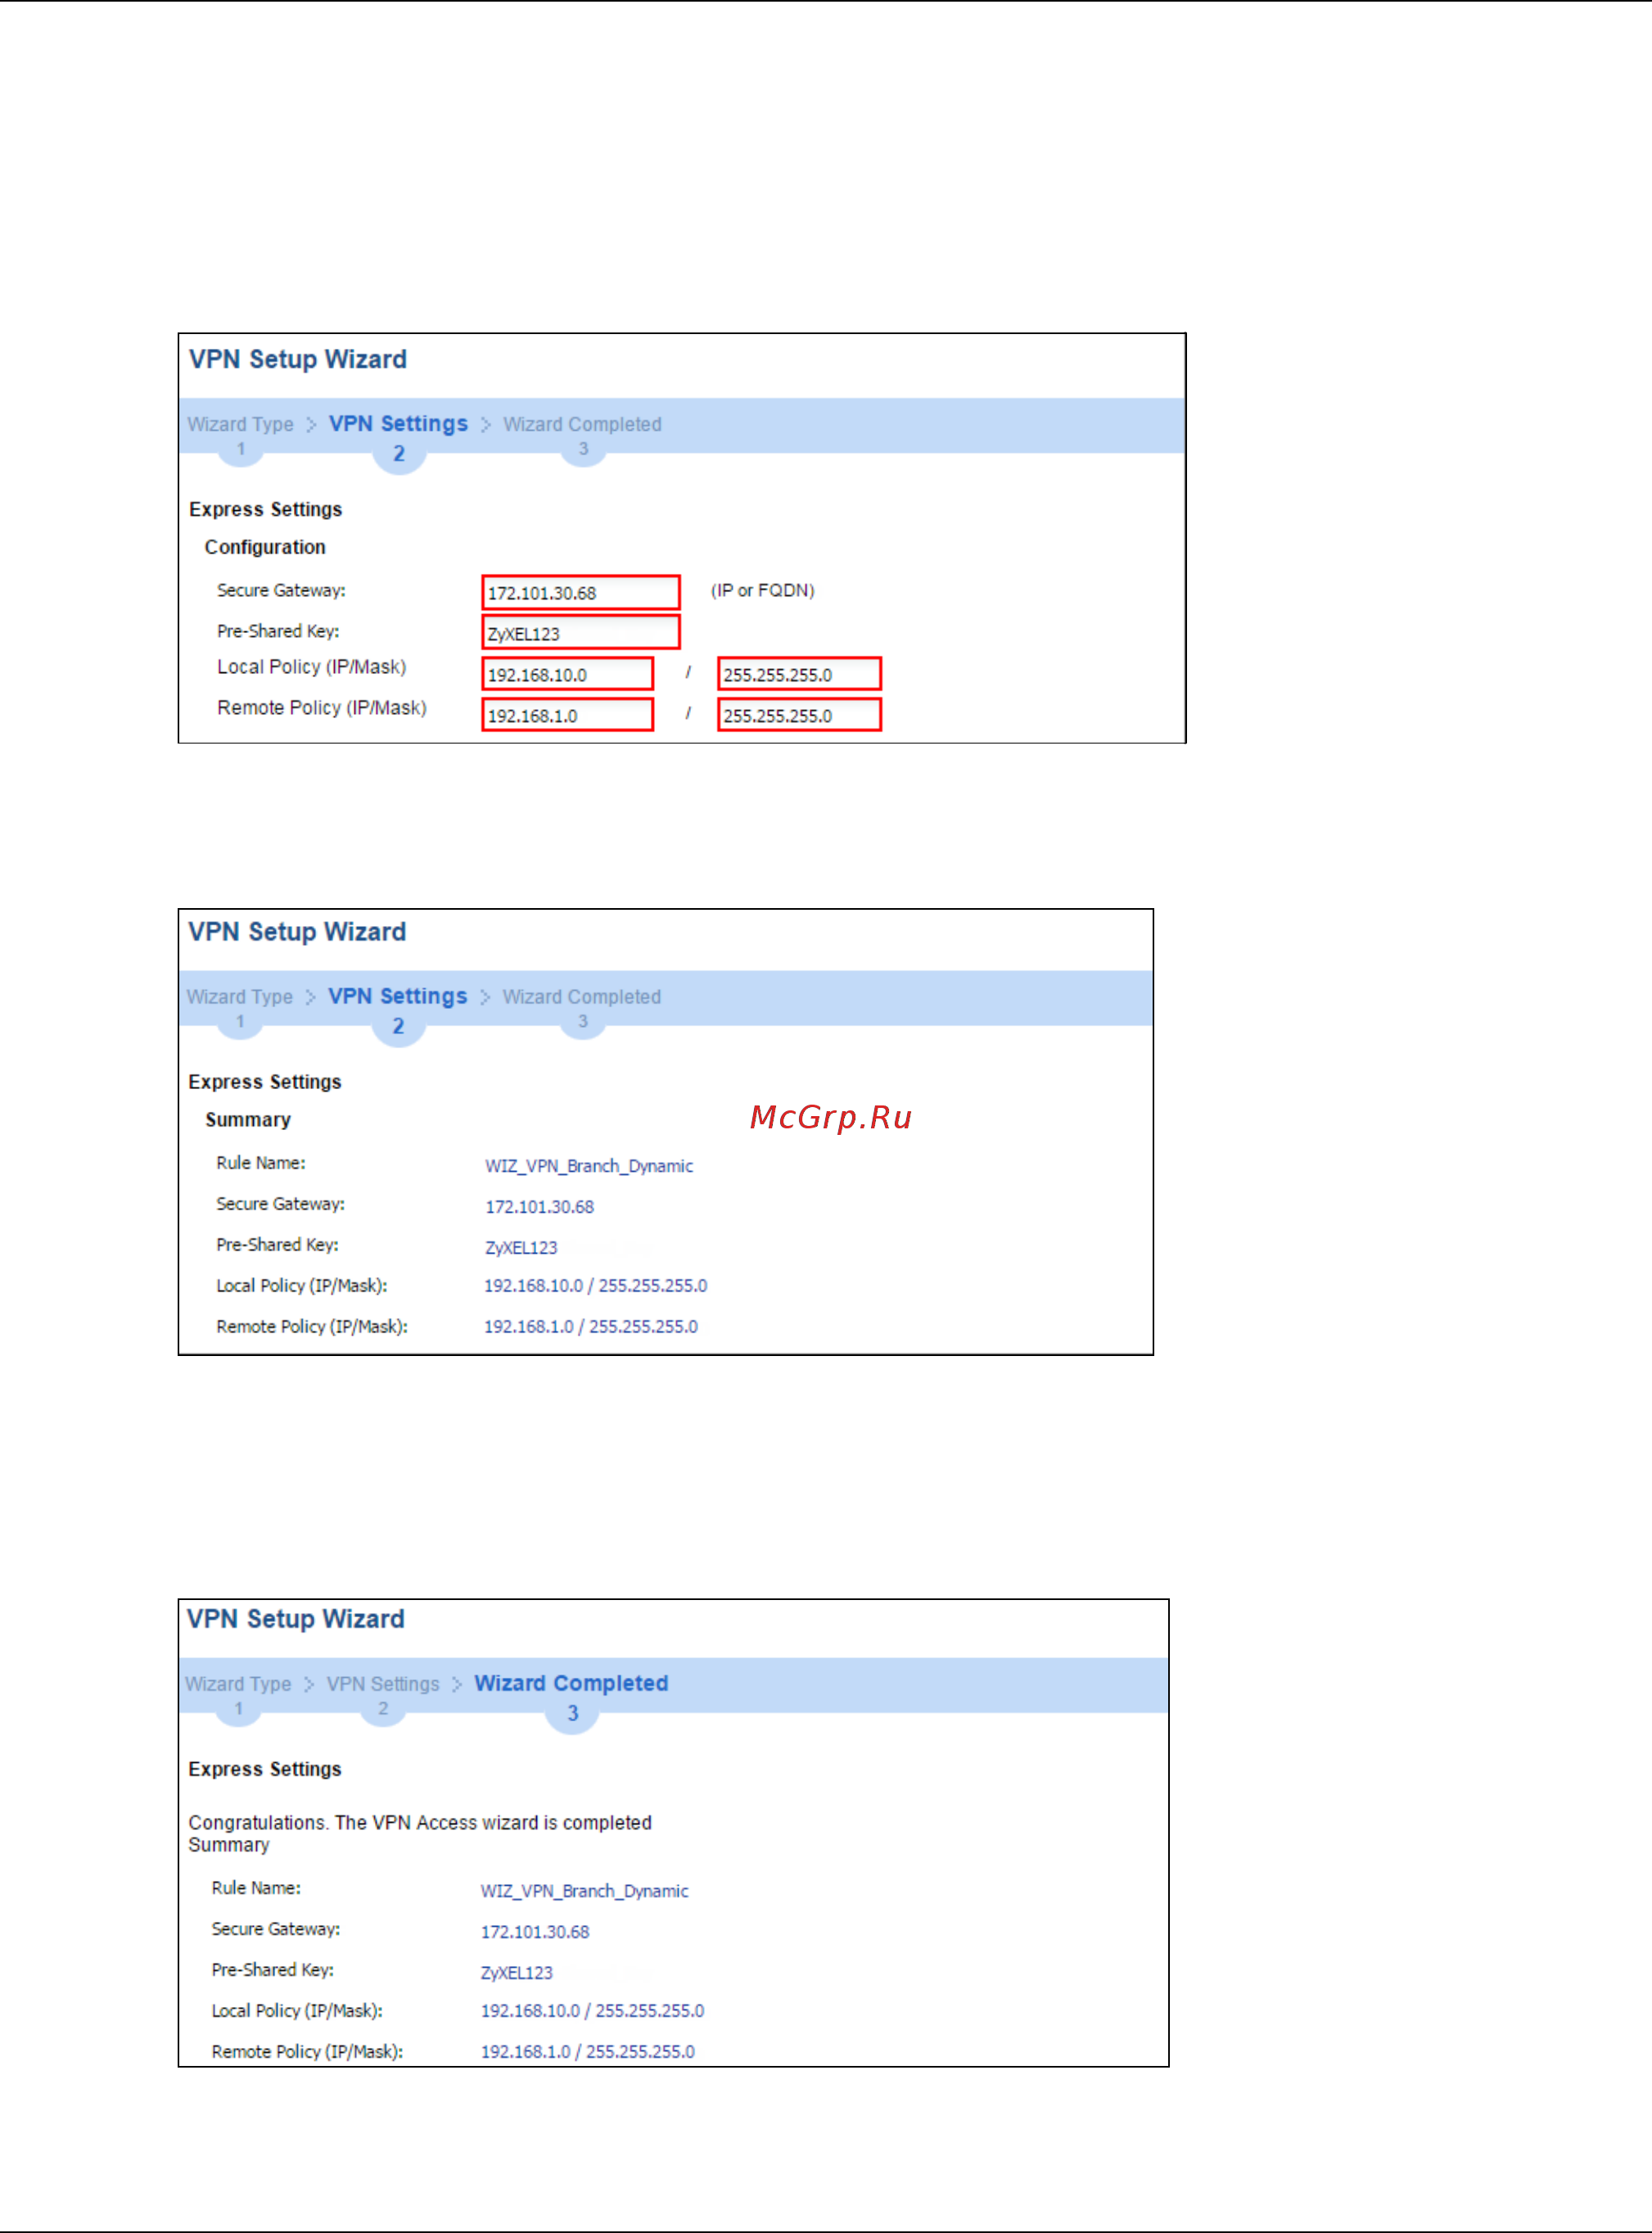This screenshot has height=2233, width=1652.
Task: Click Local Policy value in completed wizard
Action: click(593, 2011)
